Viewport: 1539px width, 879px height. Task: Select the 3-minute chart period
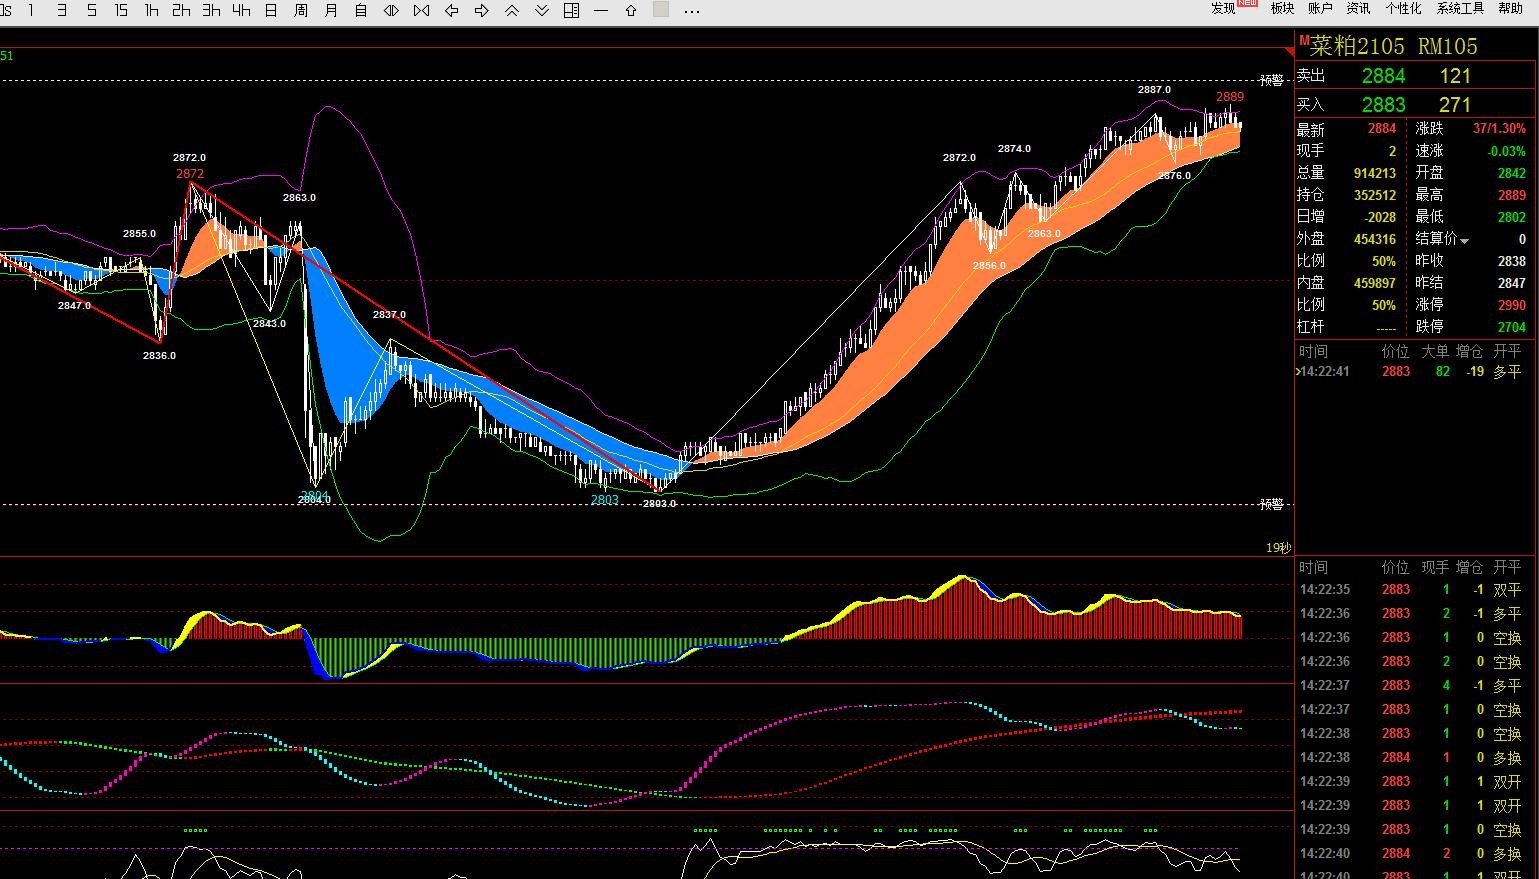click(62, 10)
